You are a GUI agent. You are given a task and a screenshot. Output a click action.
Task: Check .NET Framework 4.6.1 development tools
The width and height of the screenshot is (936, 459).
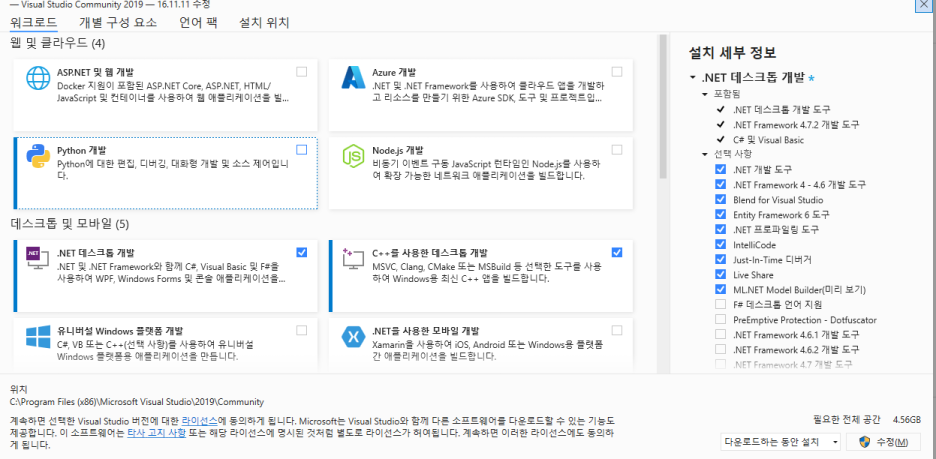pos(721,334)
